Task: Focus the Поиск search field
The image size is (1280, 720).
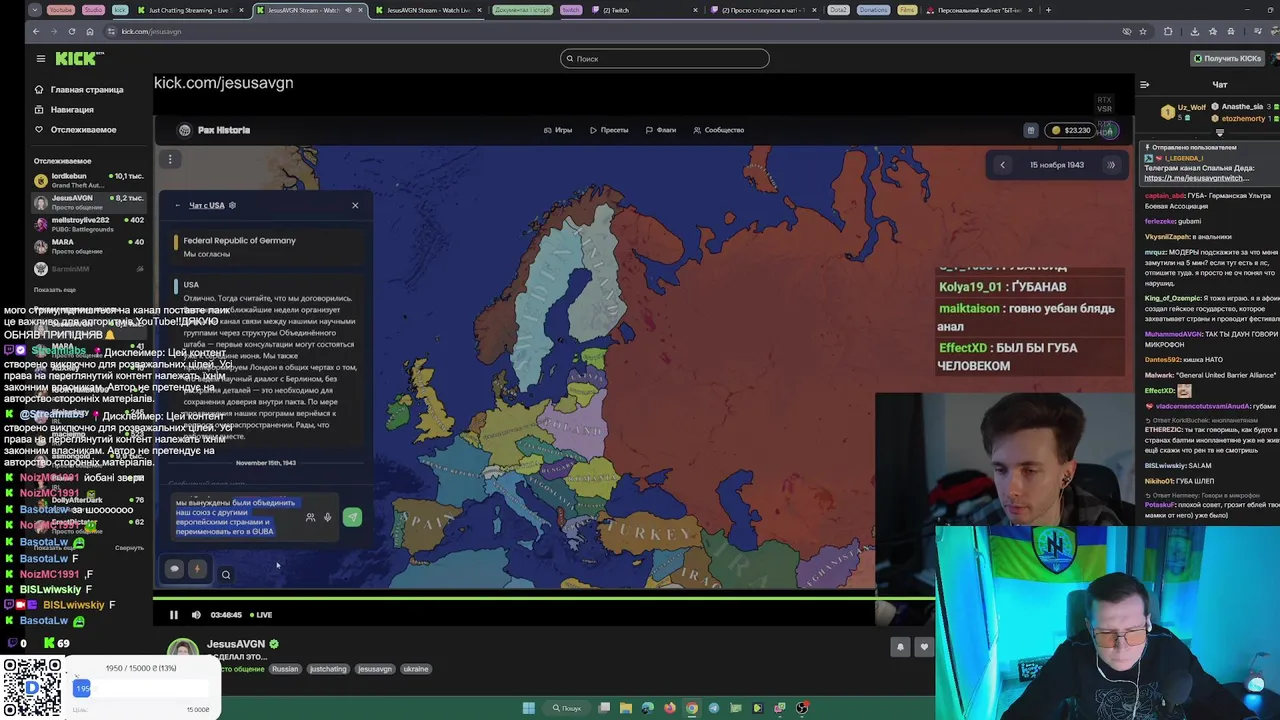Action: (x=665, y=59)
